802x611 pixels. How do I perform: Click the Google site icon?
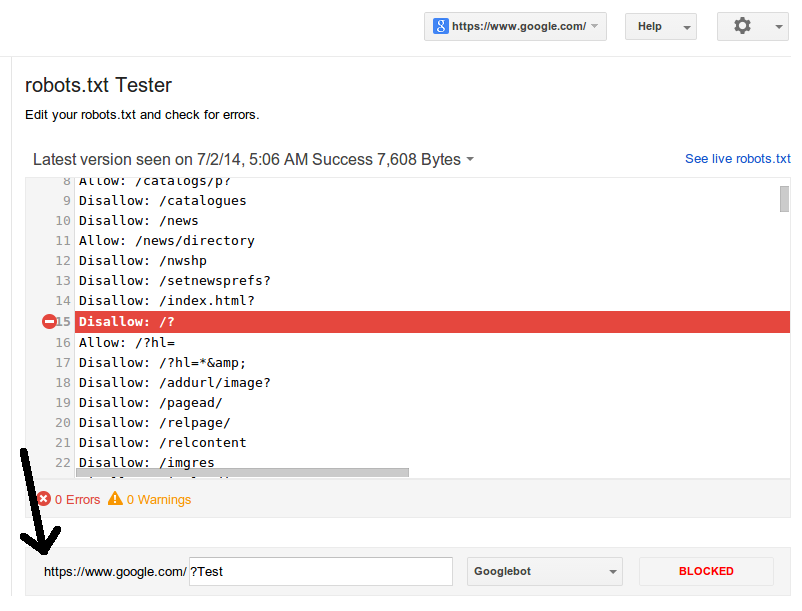click(440, 26)
